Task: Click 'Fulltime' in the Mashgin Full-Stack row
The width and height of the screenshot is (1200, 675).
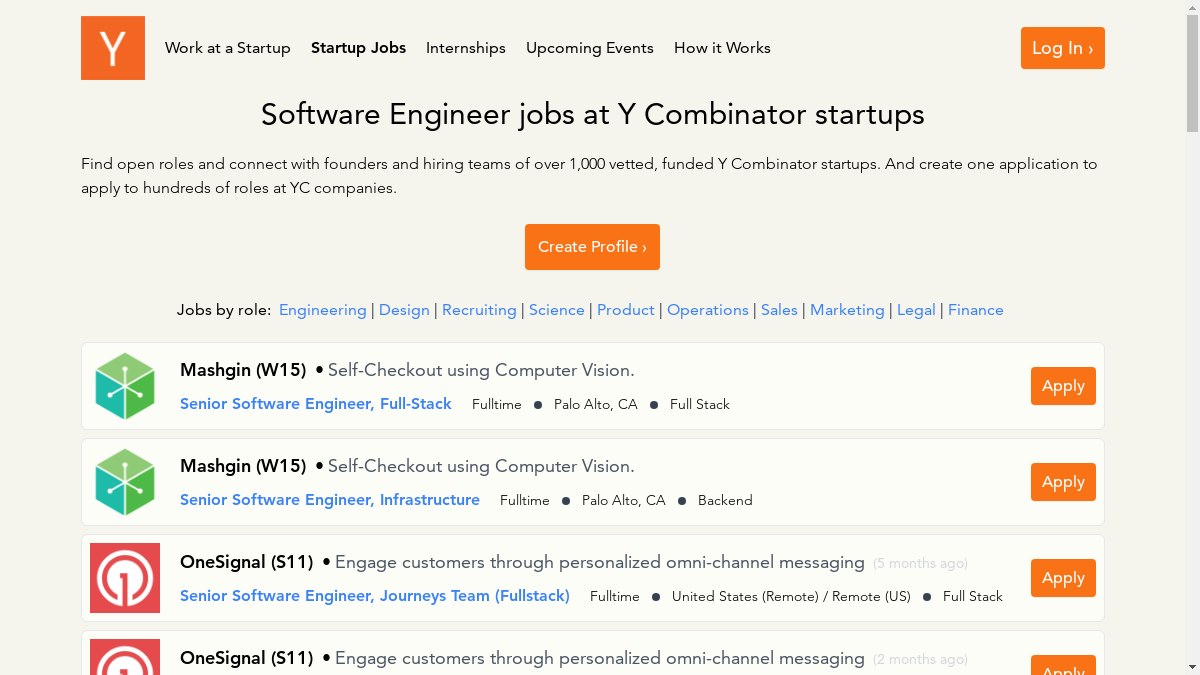Action: [x=497, y=404]
